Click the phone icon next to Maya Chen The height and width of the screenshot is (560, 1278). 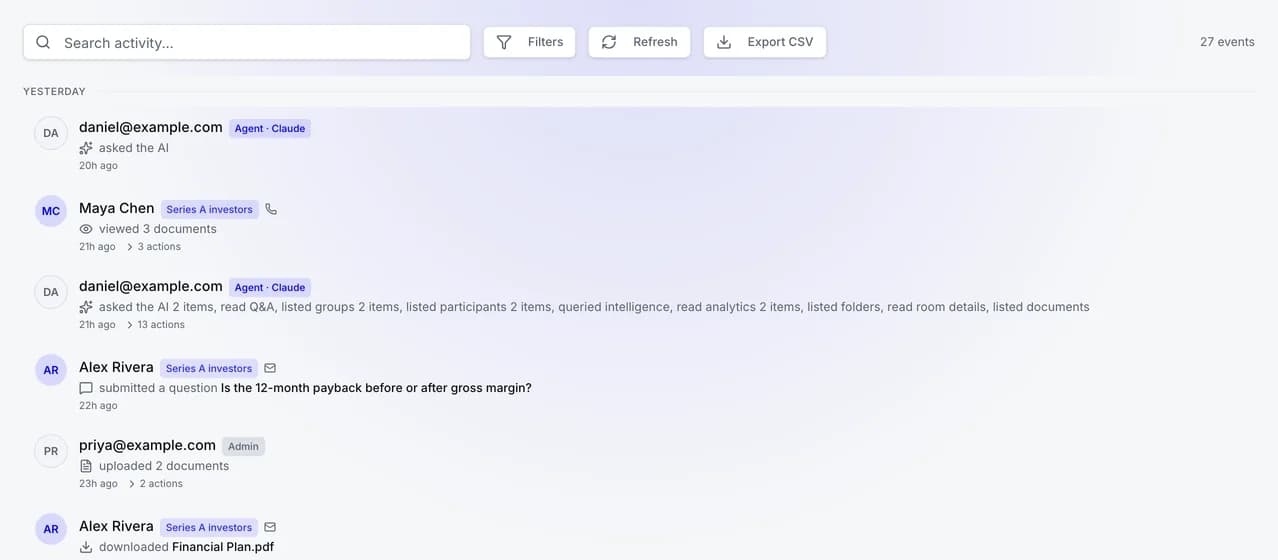coord(271,209)
